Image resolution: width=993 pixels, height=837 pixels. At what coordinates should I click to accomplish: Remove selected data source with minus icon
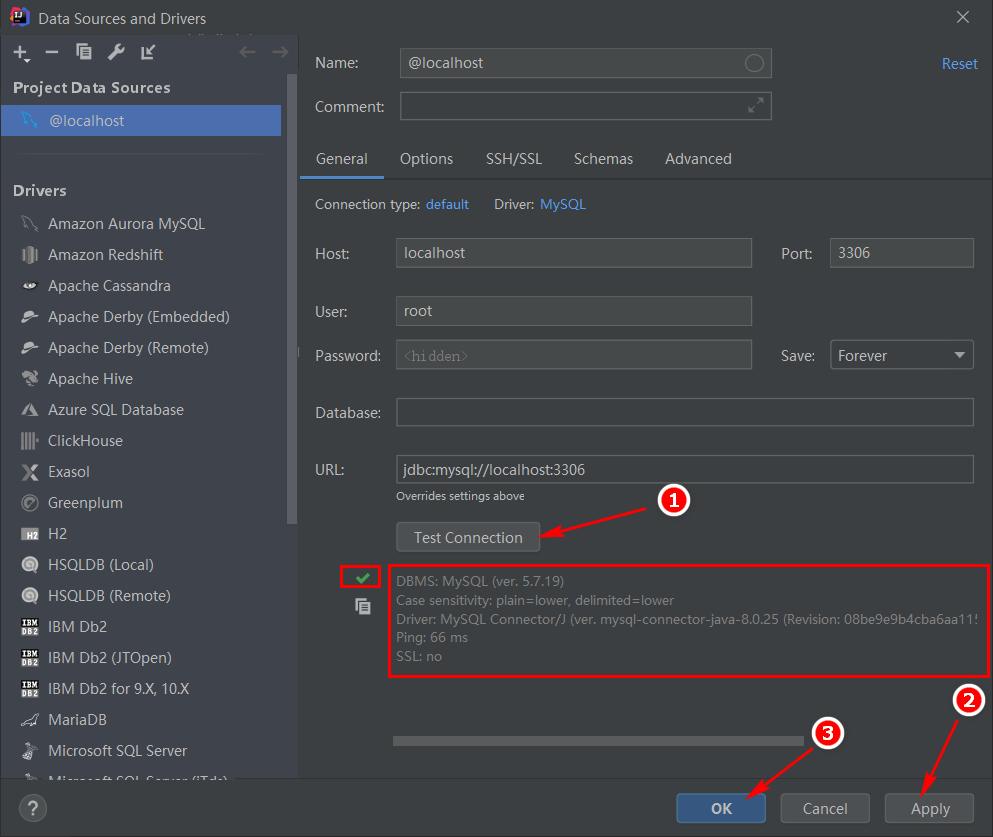click(x=52, y=53)
